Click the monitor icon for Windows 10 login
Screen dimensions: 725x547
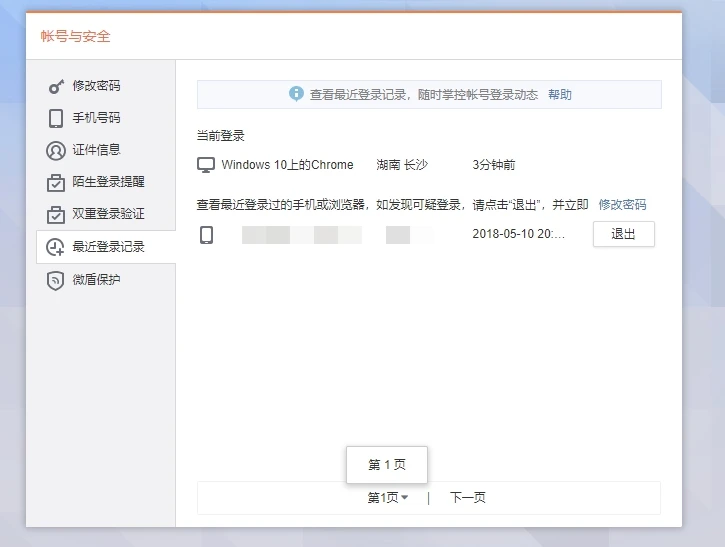(206, 165)
